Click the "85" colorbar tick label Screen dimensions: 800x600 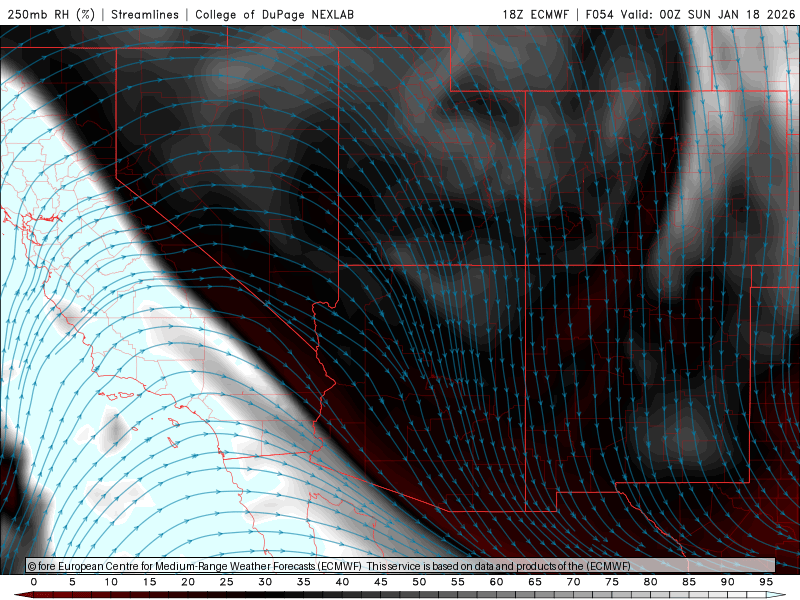pyautogui.click(x=689, y=582)
